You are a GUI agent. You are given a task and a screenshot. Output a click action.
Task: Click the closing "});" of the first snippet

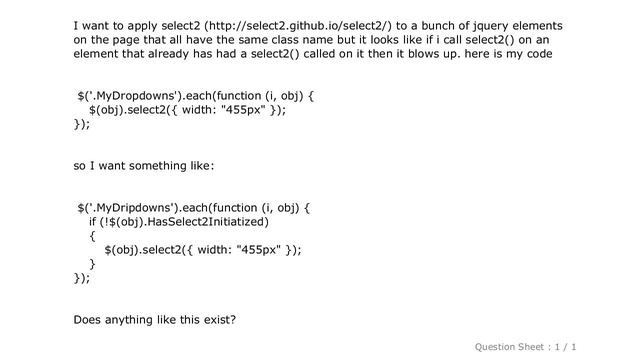(x=82, y=124)
